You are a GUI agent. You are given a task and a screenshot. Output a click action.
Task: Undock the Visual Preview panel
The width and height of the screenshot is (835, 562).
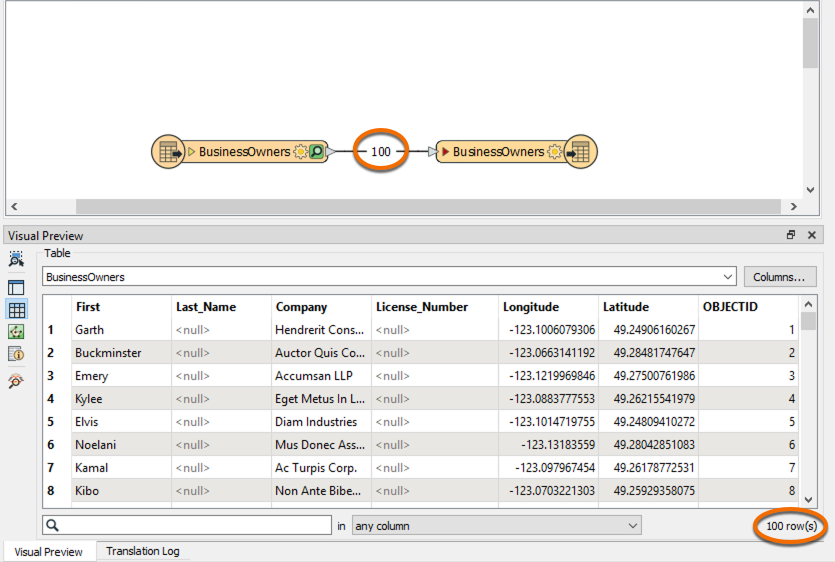coord(791,235)
